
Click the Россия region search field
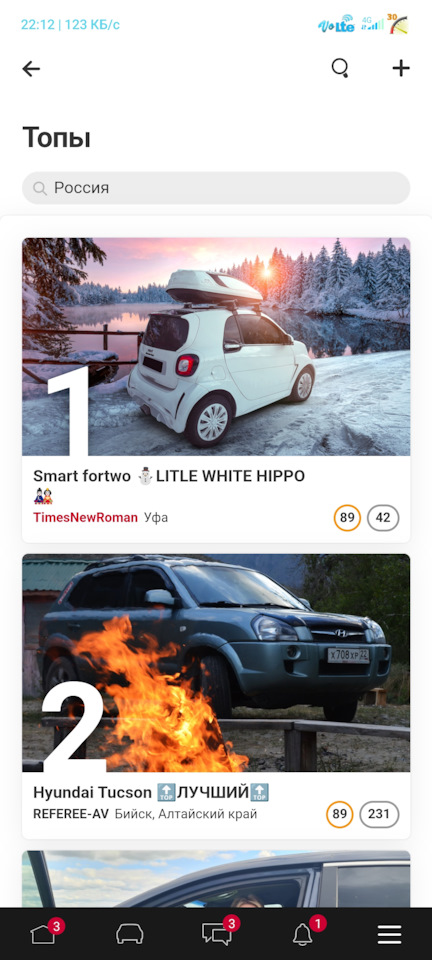coord(216,188)
